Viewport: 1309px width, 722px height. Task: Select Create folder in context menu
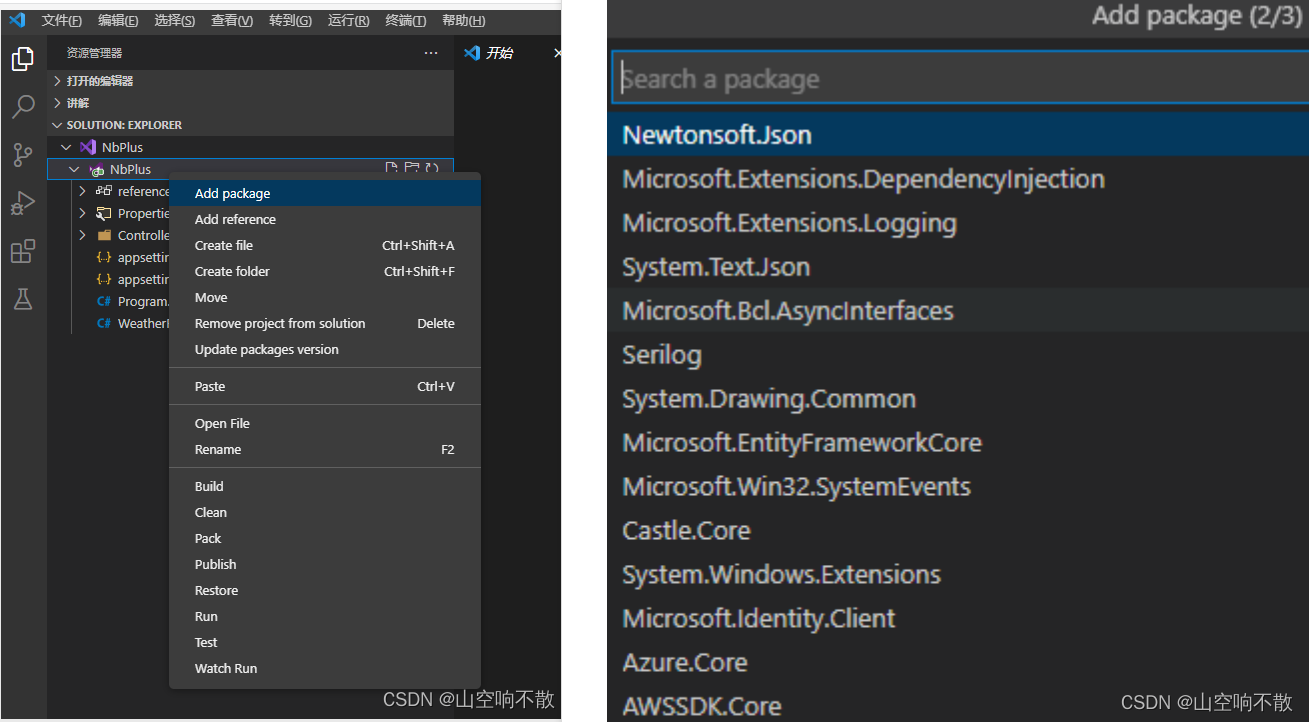[325, 271]
